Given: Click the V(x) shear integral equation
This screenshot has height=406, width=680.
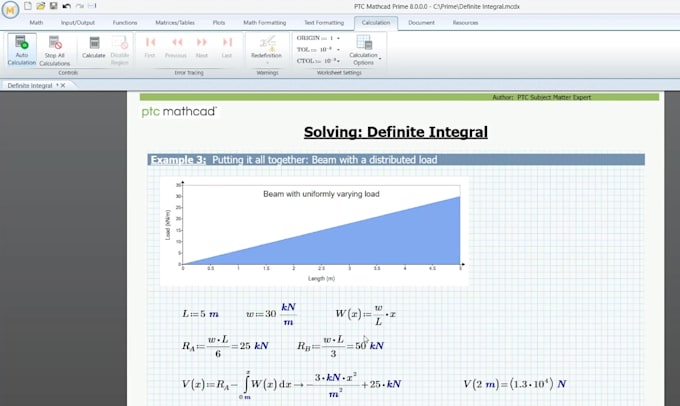Looking at the screenshot, I should click(x=291, y=384).
